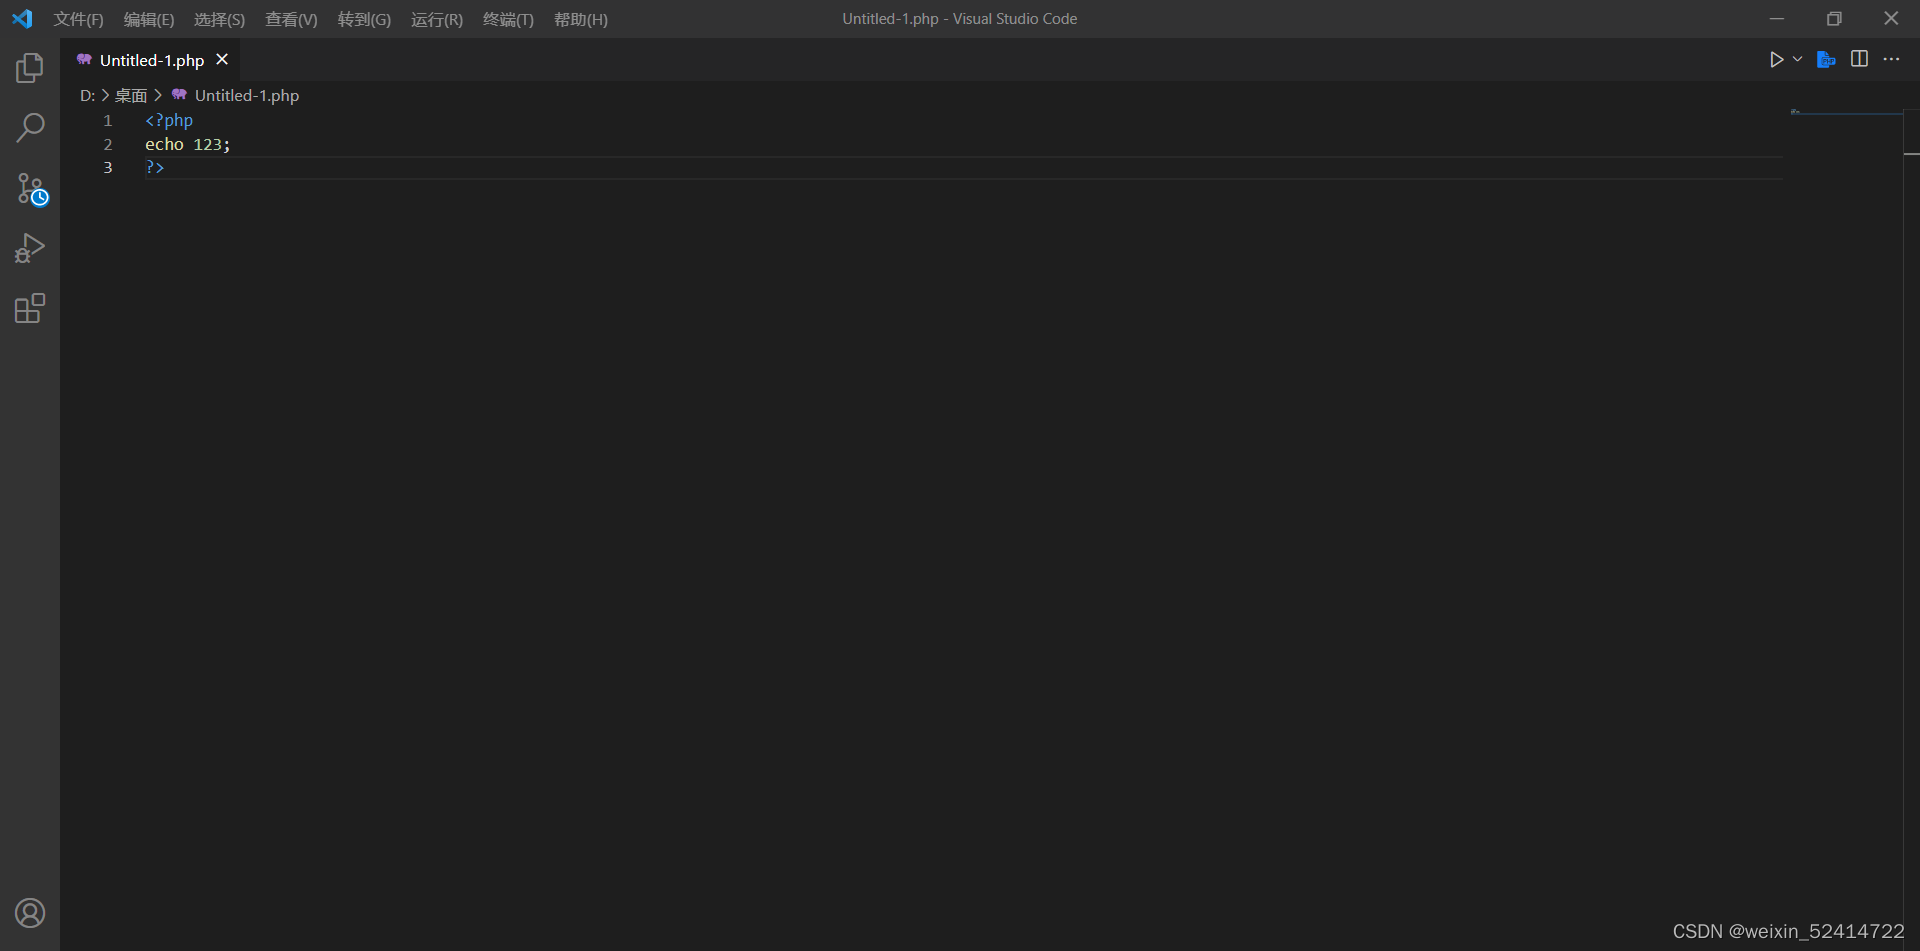Close the Untitled-1.php tab

(x=221, y=59)
